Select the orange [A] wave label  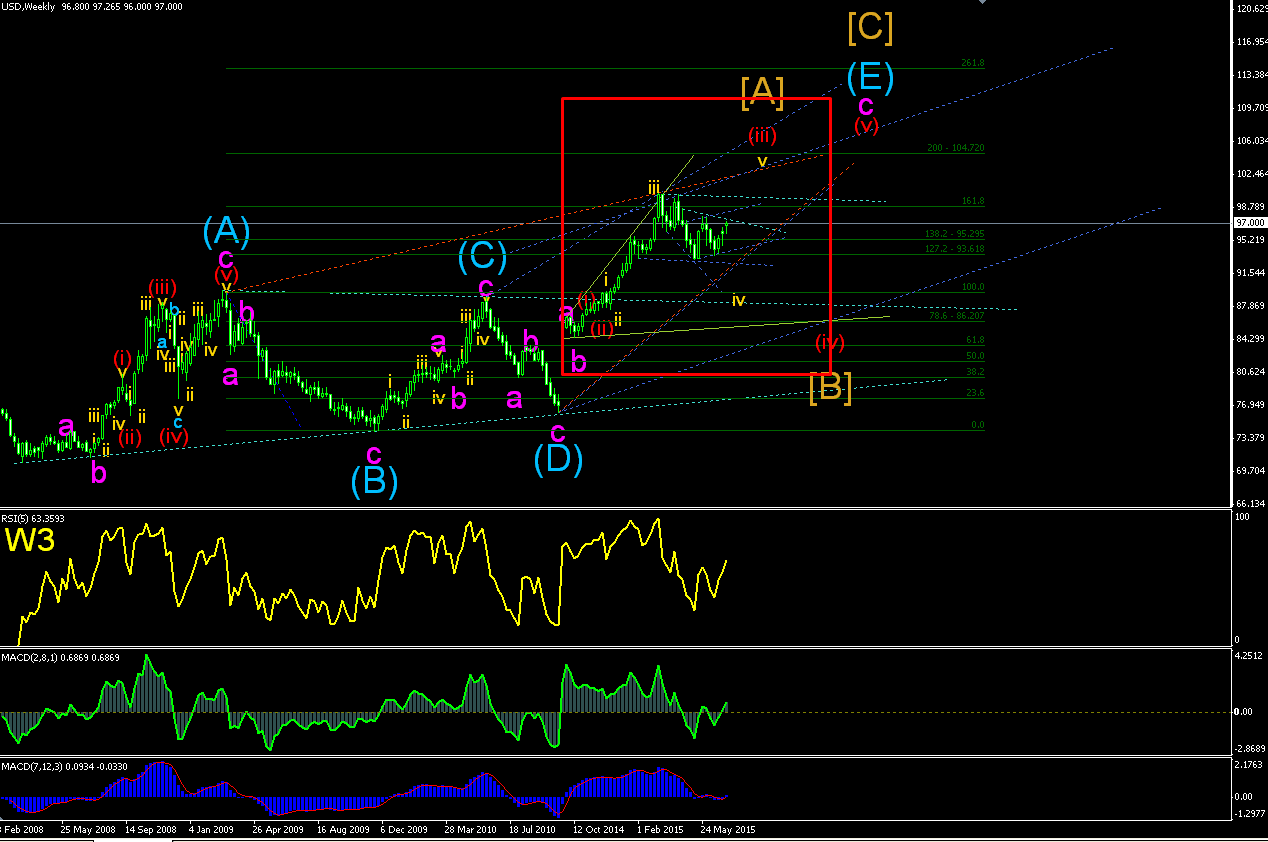762,92
